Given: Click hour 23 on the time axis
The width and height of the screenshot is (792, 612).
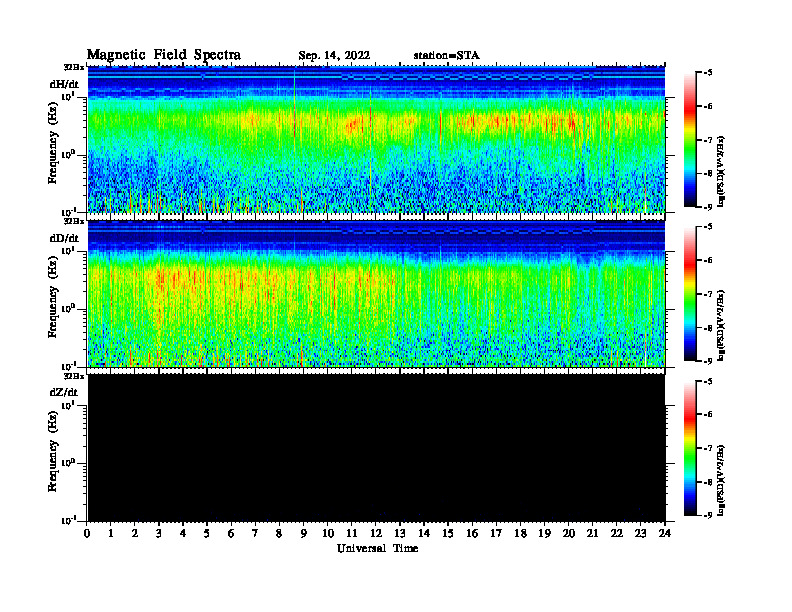Looking at the screenshot, I should click(641, 534).
